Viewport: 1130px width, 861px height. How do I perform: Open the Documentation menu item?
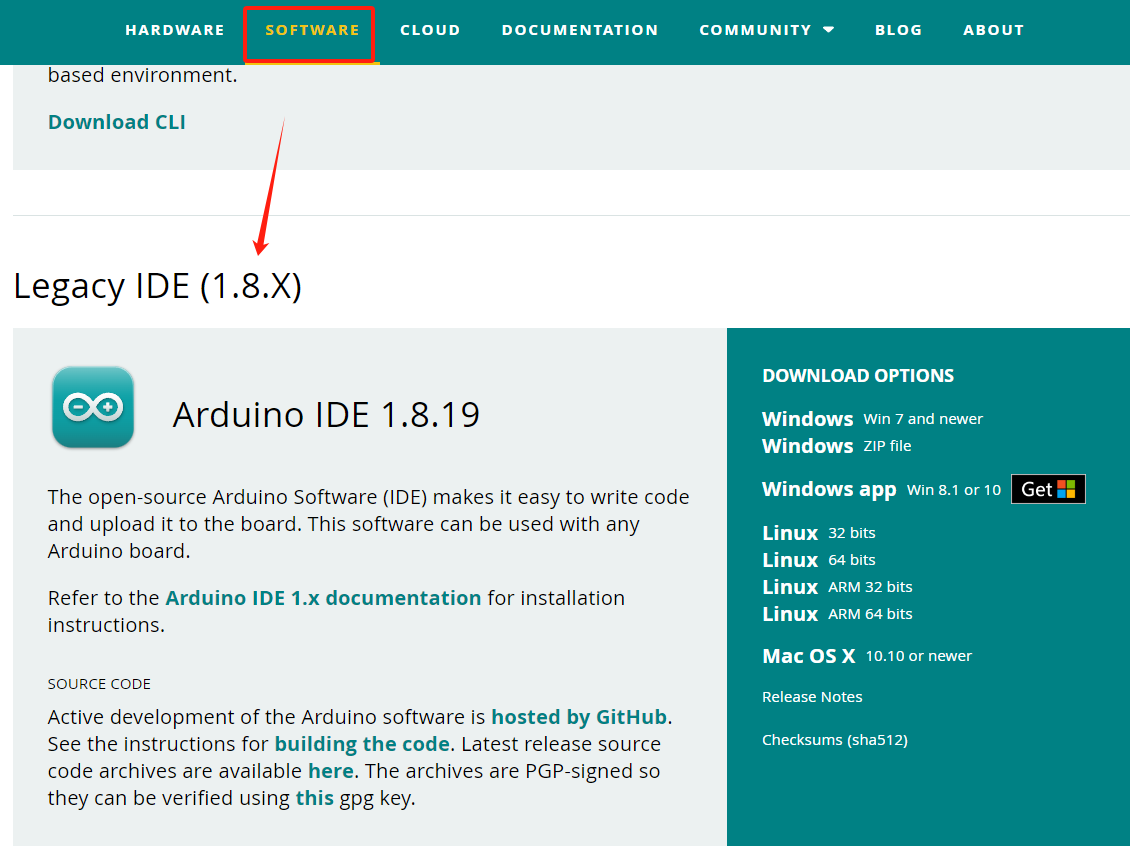[x=579, y=30]
